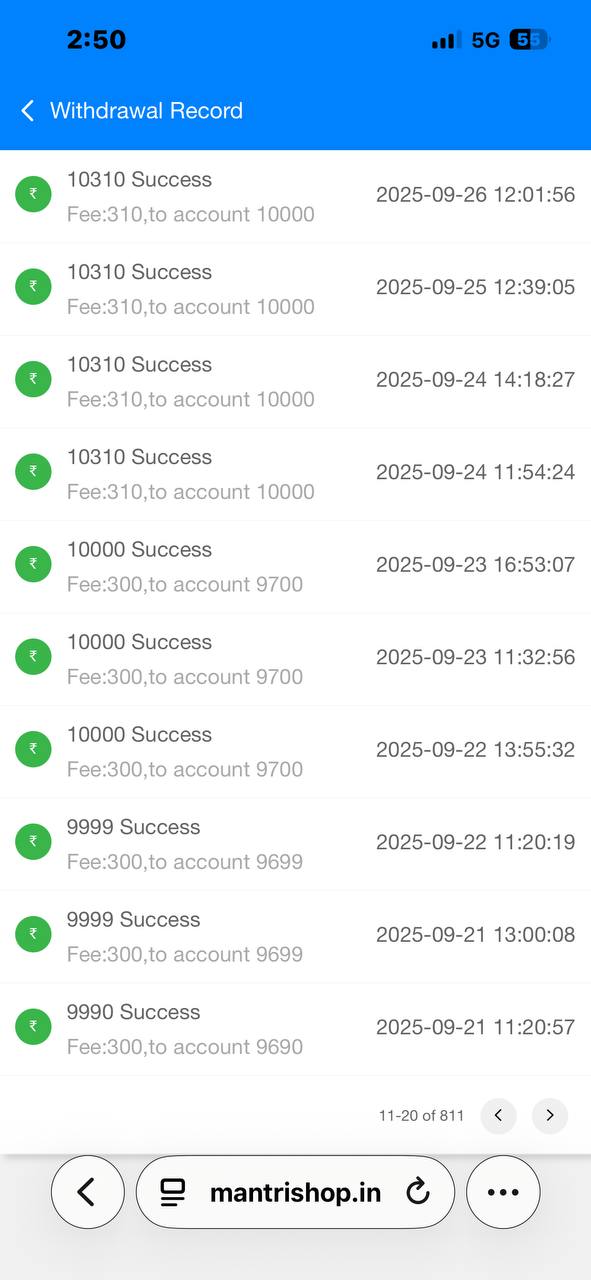Tap the mantrishop.in address bar
The height and width of the screenshot is (1280, 591).
click(x=295, y=1192)
